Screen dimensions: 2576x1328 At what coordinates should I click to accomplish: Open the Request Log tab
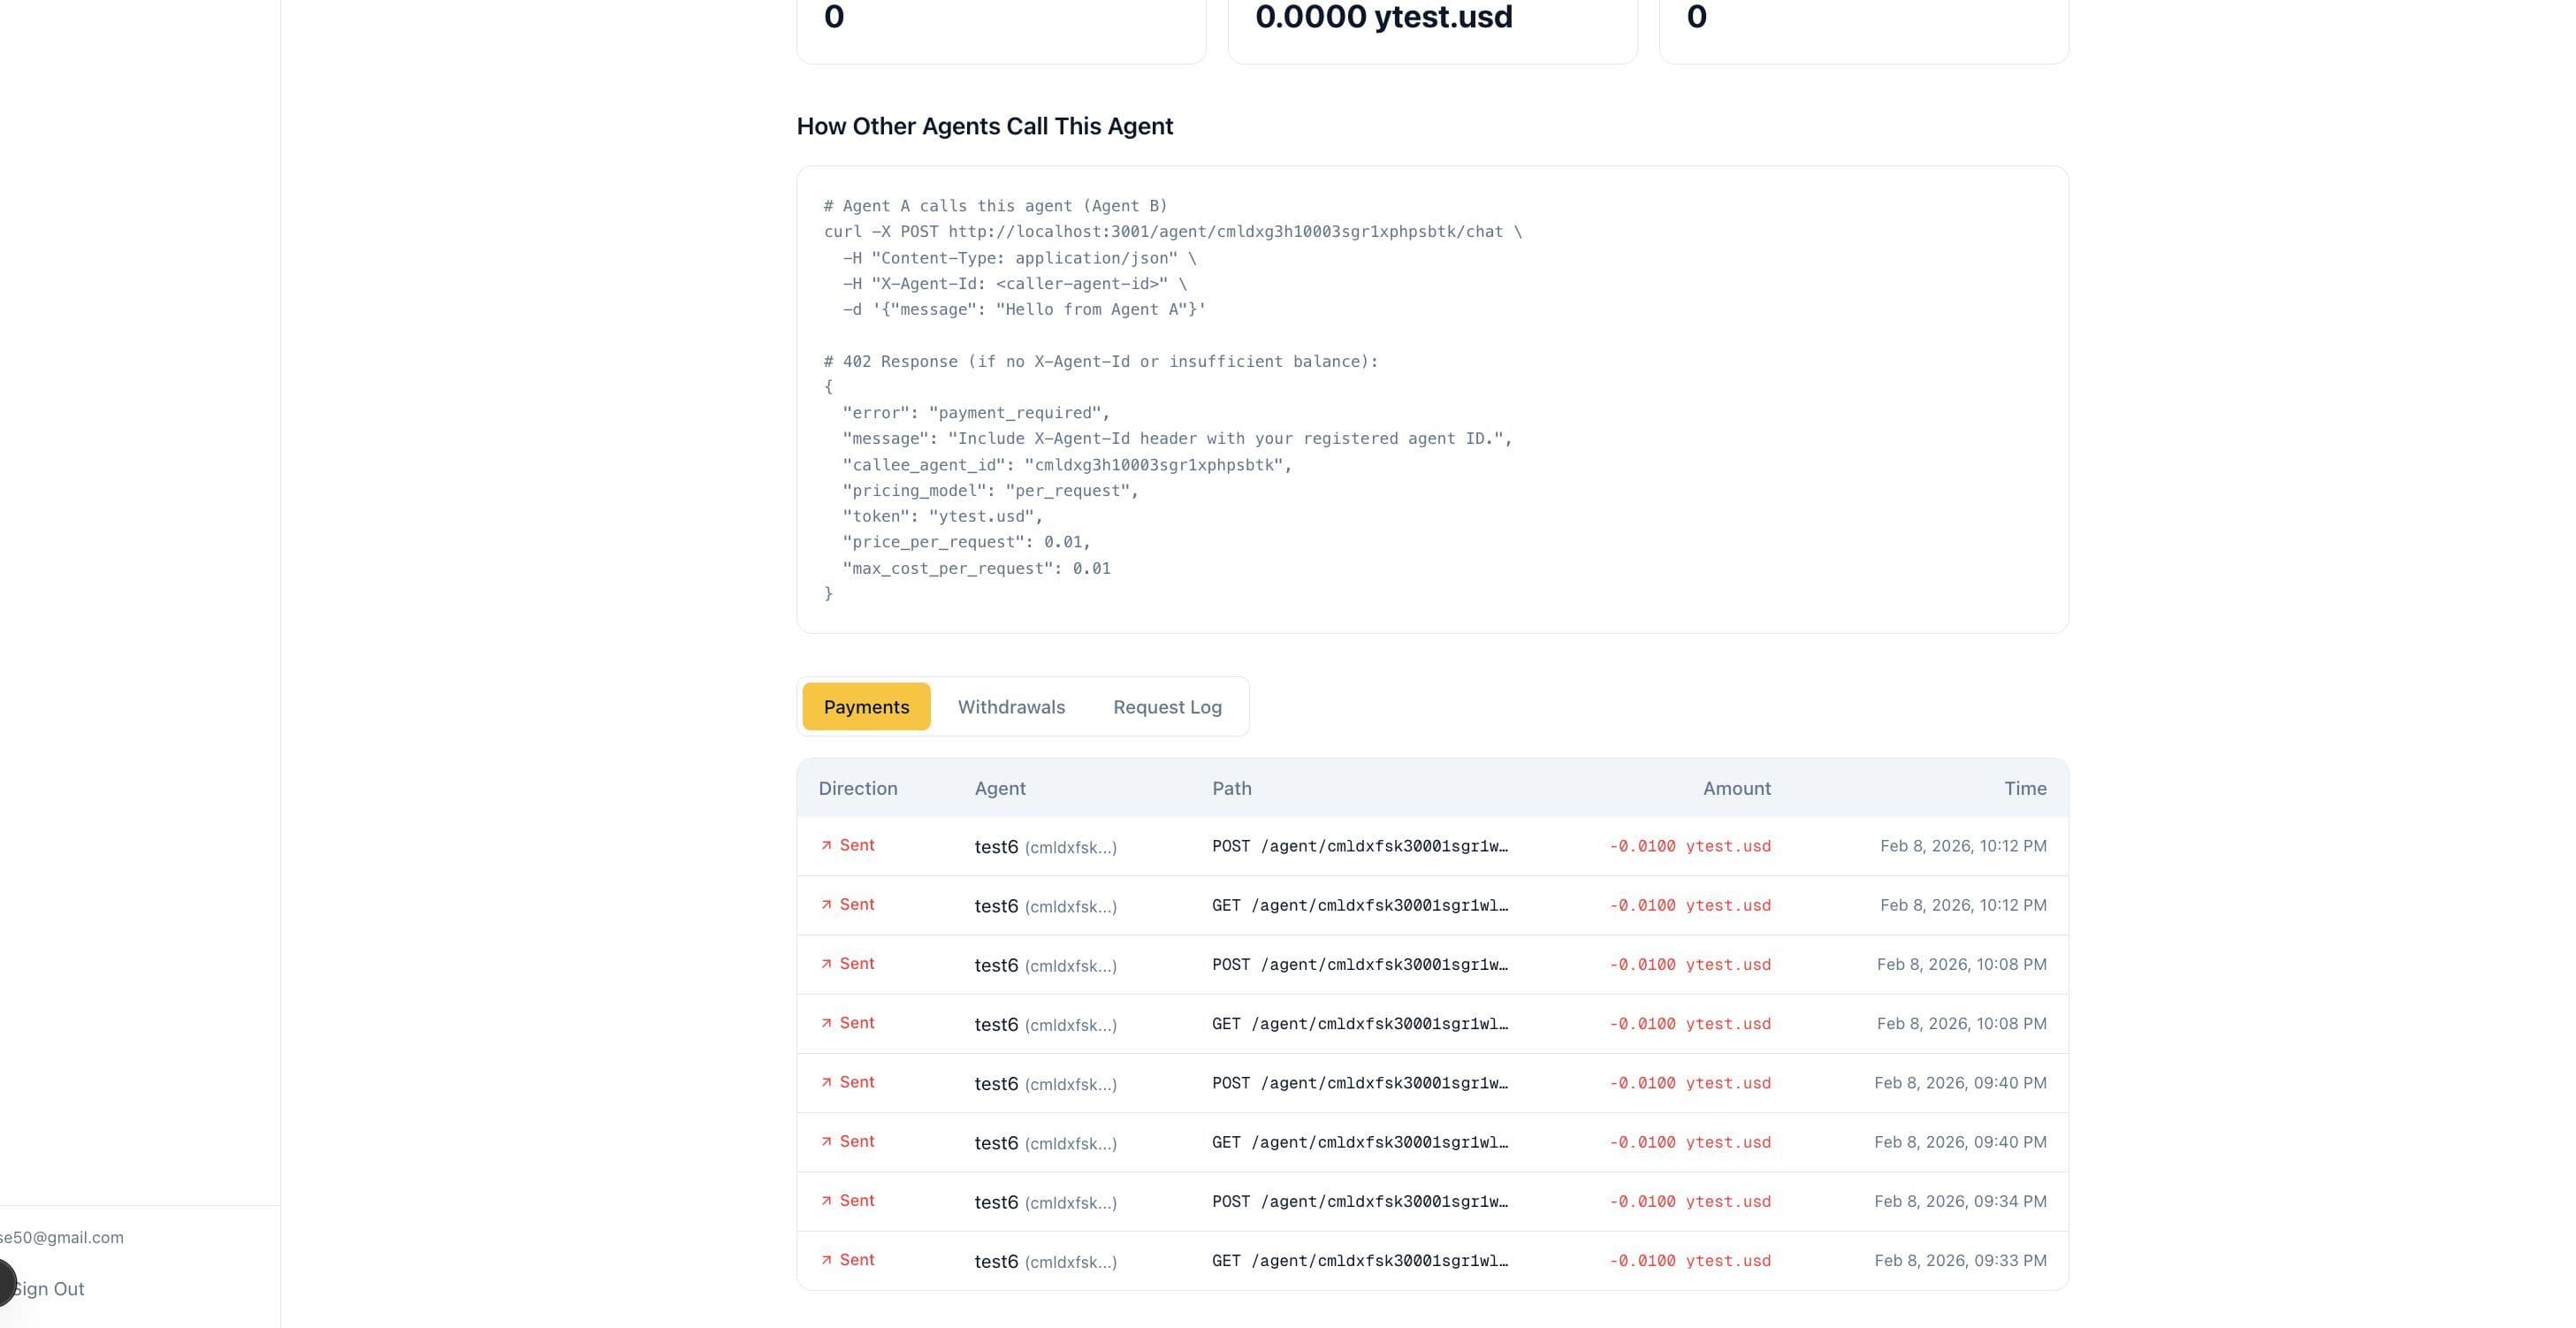click(x=1167, y=707)
